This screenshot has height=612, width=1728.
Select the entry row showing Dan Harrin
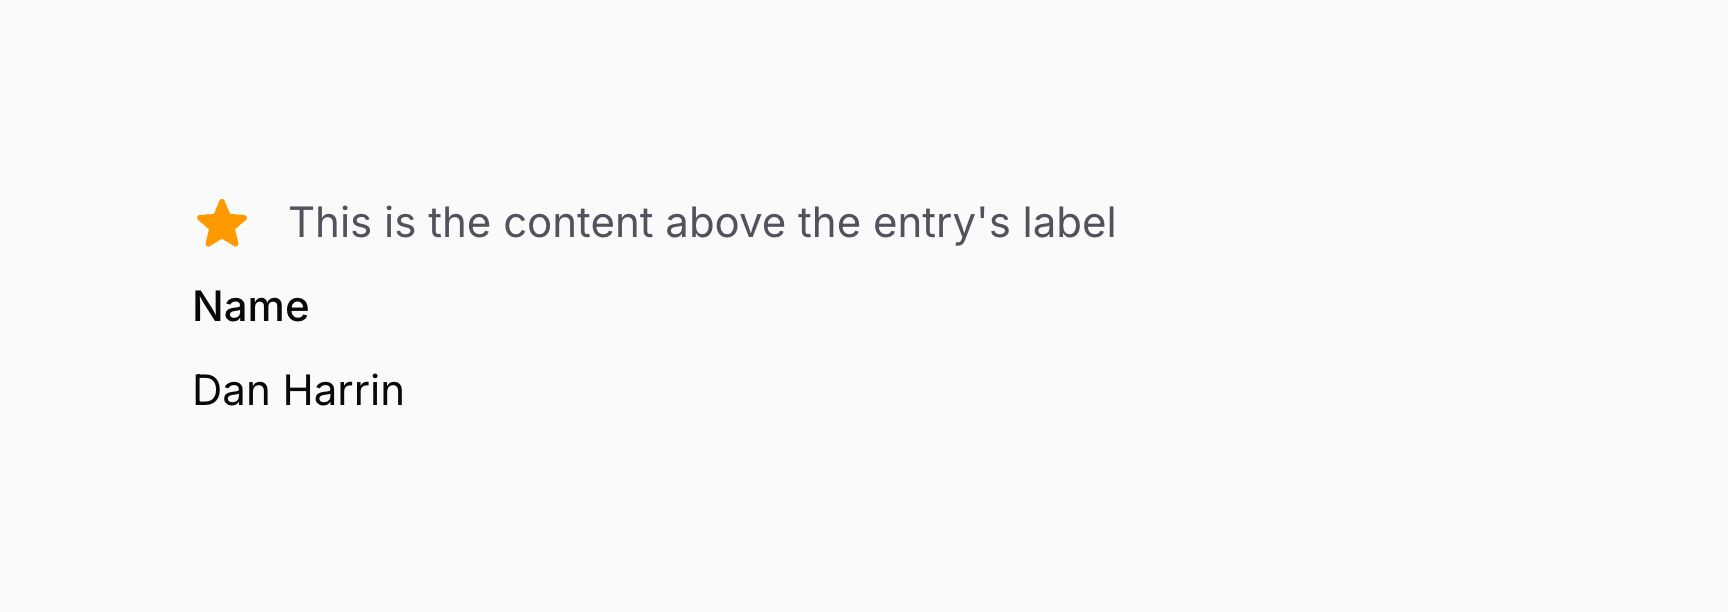pos(300,390)
